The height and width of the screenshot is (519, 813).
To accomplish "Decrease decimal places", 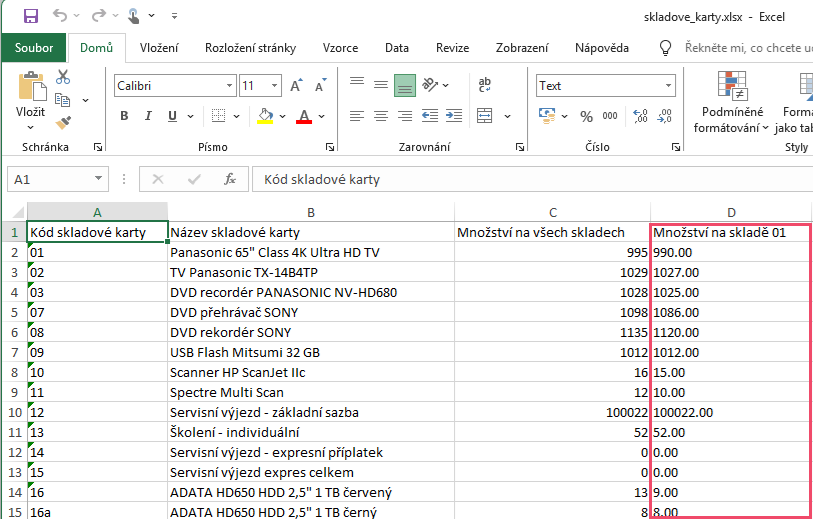I will pos(664,116).
